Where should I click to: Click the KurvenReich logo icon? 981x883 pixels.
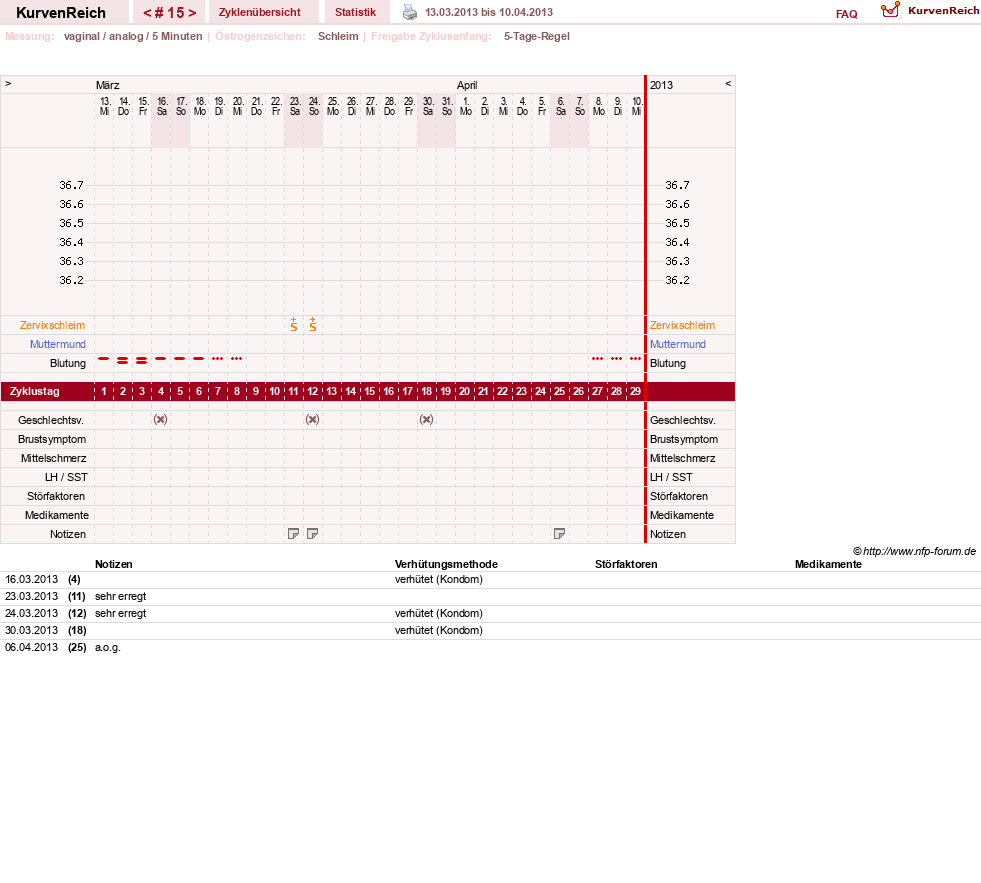point(890,10)
